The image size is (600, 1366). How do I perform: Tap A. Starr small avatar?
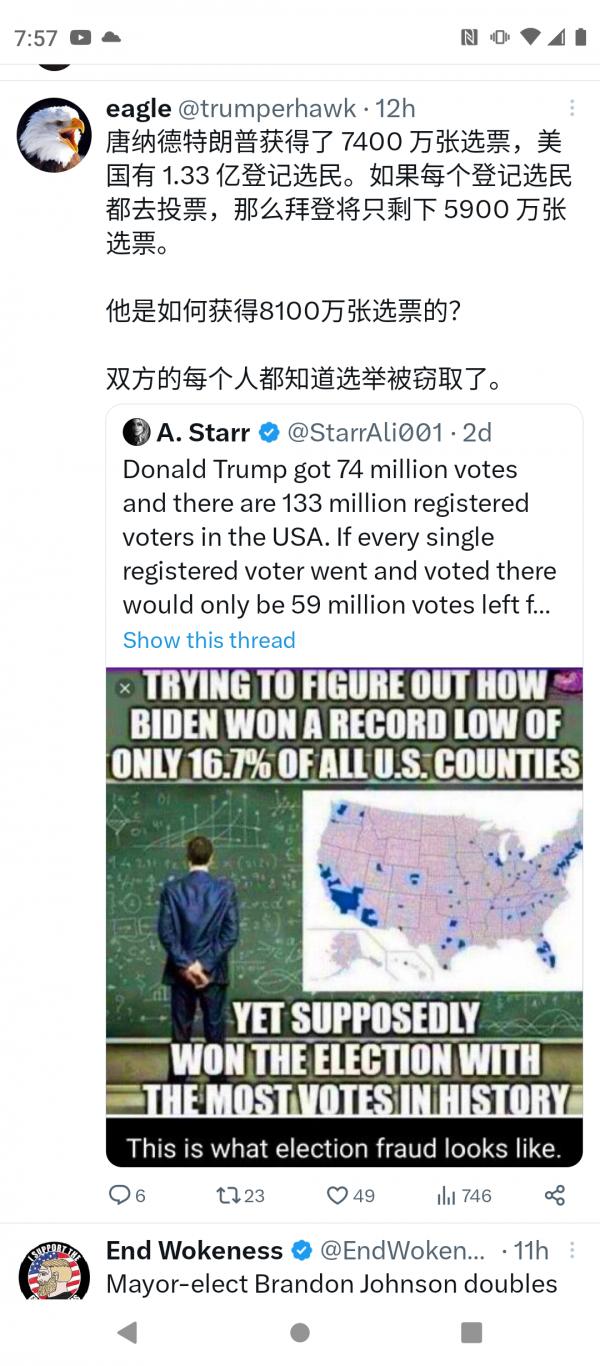tap(136, 432)
